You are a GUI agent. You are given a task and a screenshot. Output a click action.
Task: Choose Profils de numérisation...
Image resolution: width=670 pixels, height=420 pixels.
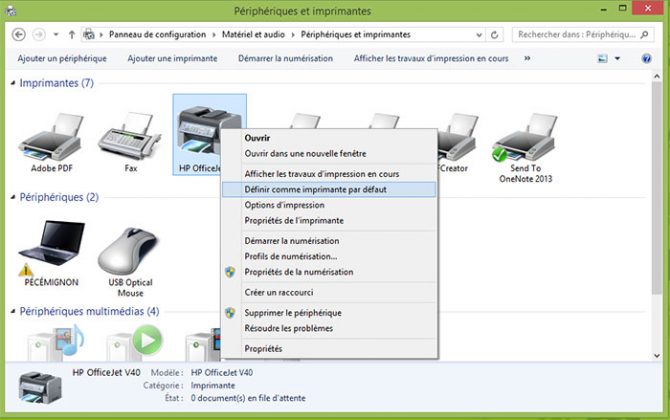[x=329, y=256]
